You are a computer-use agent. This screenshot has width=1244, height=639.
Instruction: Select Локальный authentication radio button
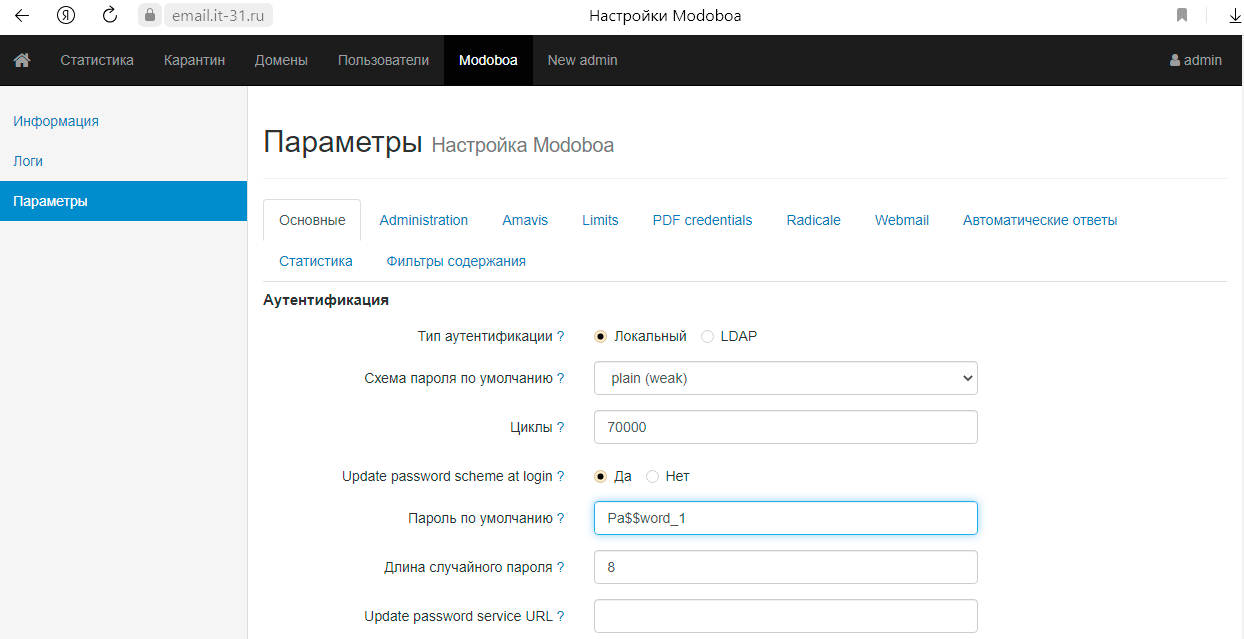601,336
